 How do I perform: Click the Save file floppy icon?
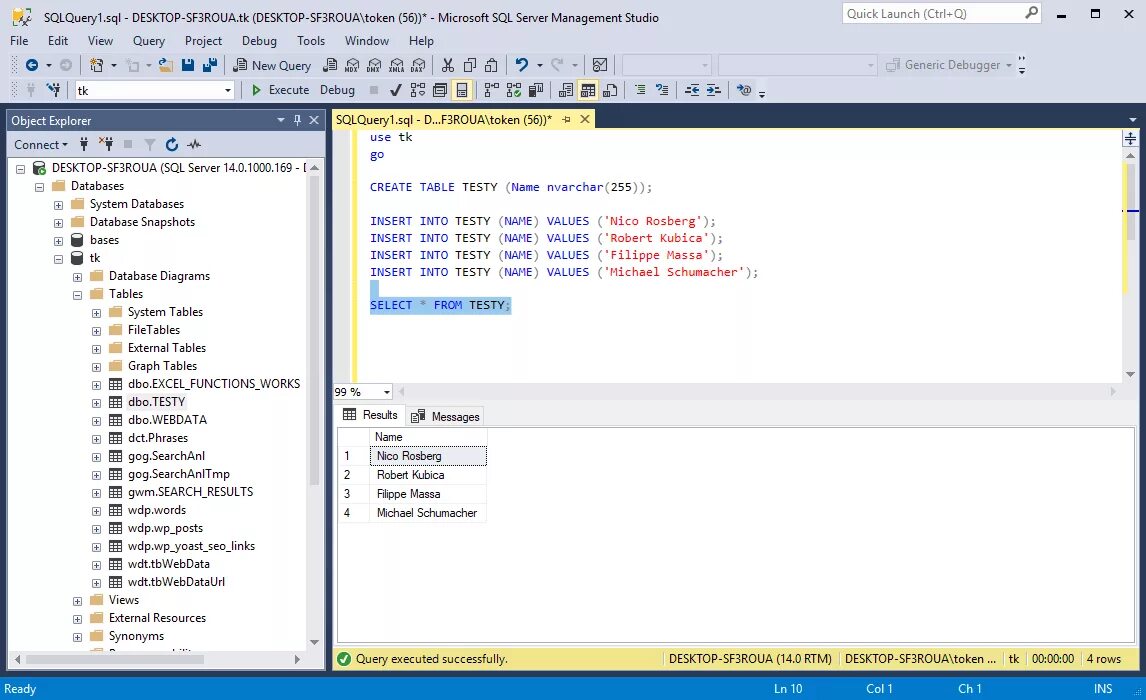point(188,65)
